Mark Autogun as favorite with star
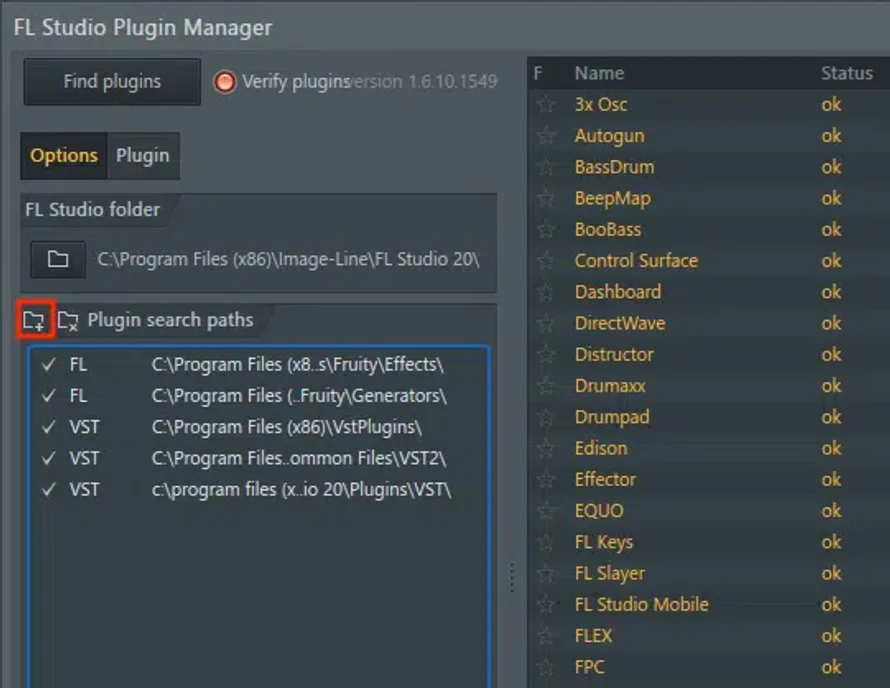The image size is (890, 688). click(546, 136)
